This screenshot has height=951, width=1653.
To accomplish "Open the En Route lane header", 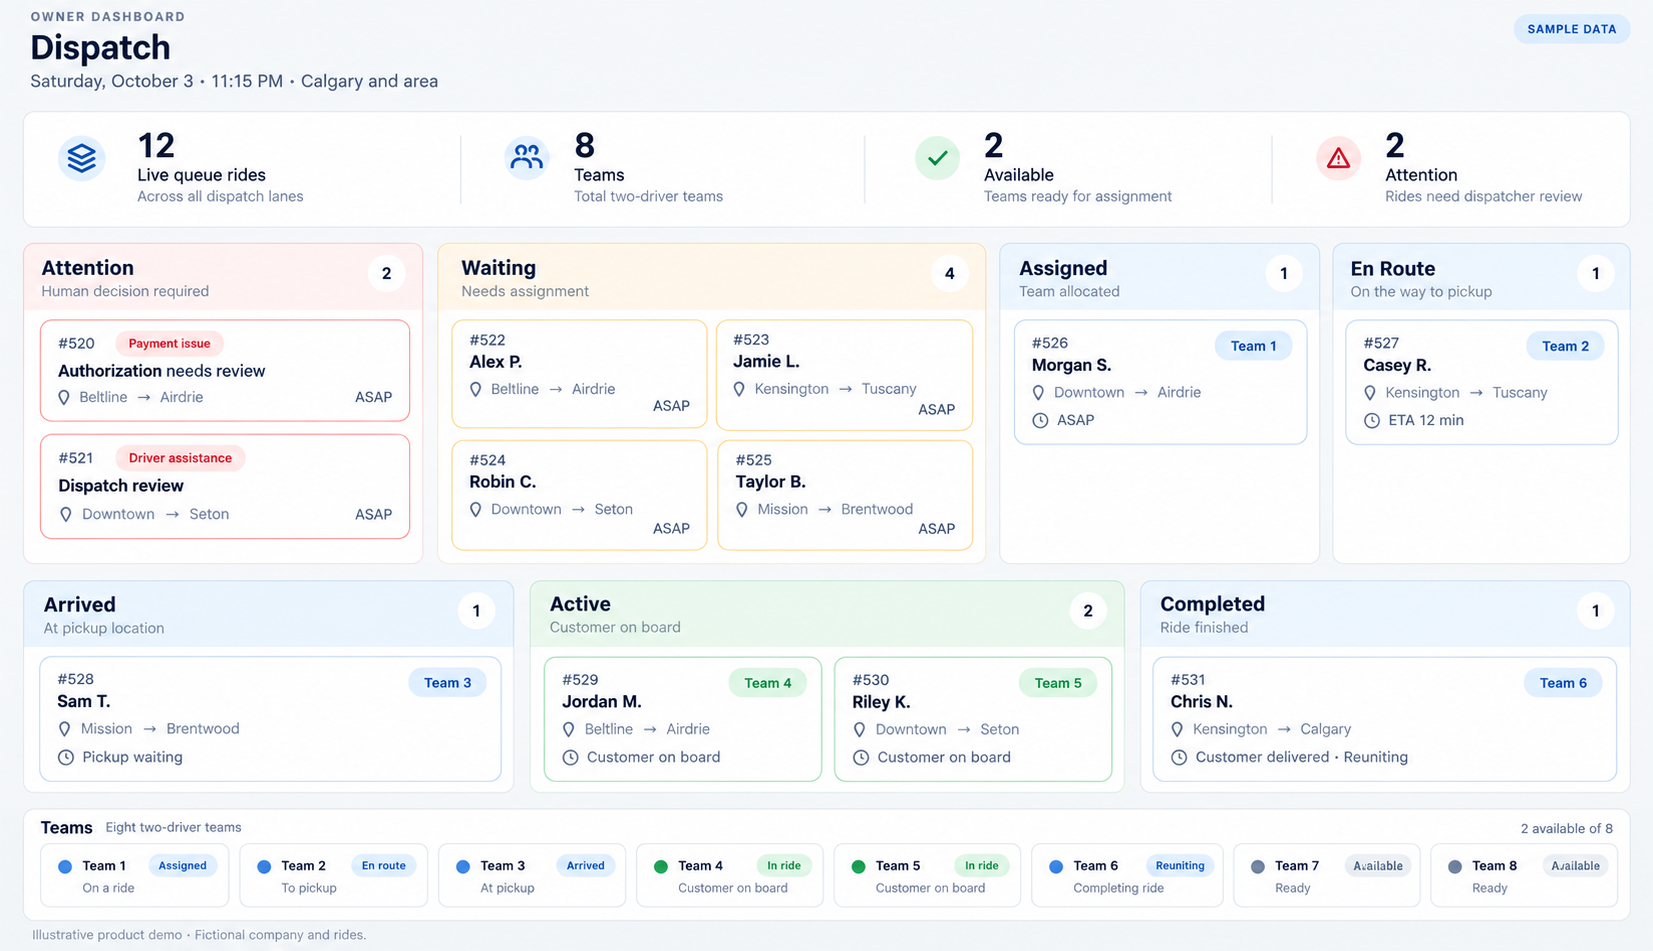I will (1481, 277).
